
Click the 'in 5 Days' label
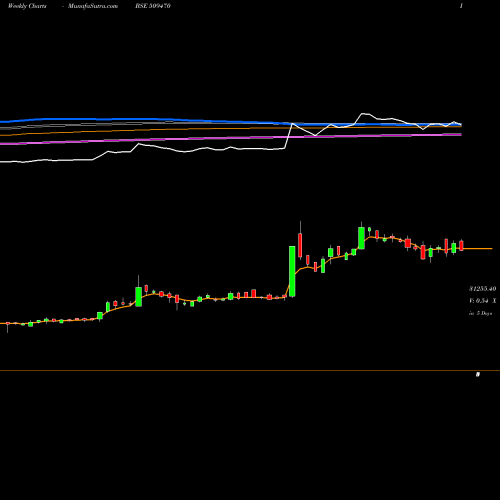(480, 313)
